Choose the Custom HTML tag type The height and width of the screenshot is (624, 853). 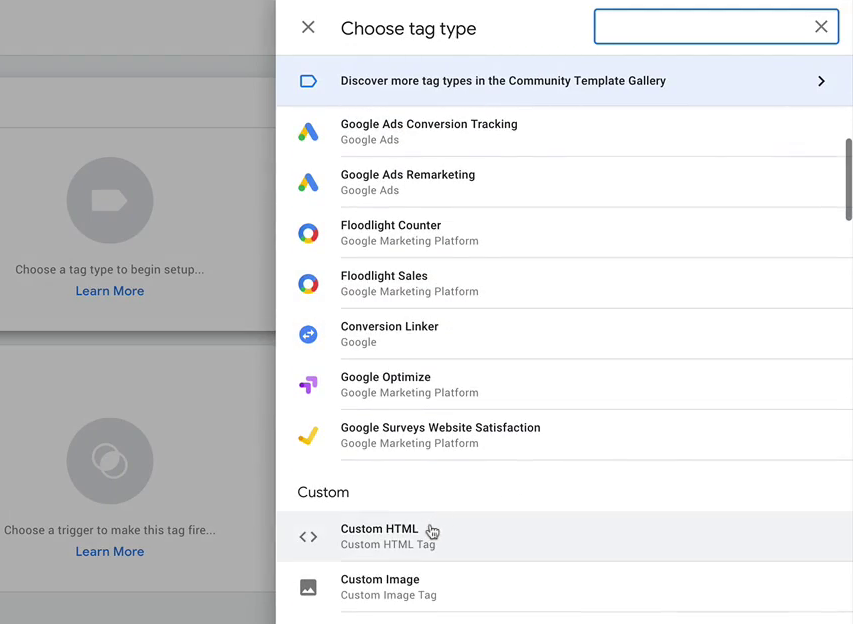tap(564, 536)
